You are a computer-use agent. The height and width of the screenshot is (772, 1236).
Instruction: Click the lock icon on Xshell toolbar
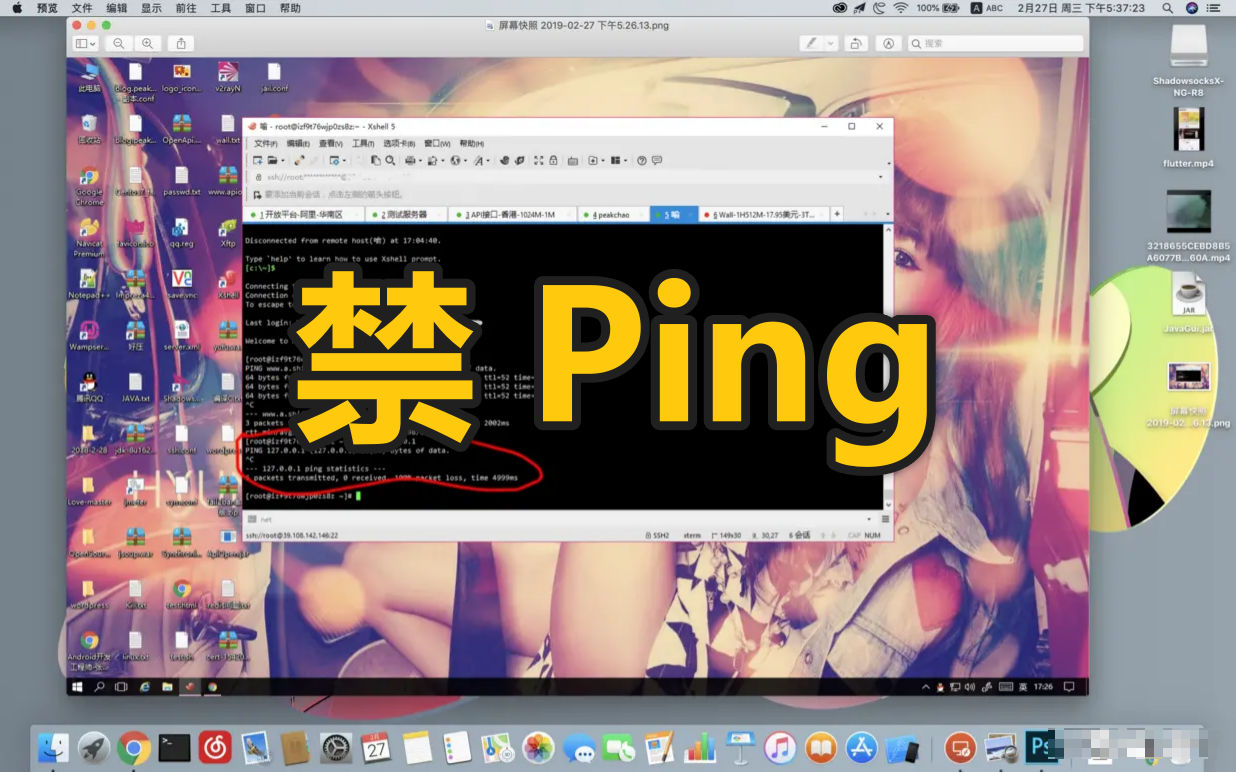coord(553,161)
